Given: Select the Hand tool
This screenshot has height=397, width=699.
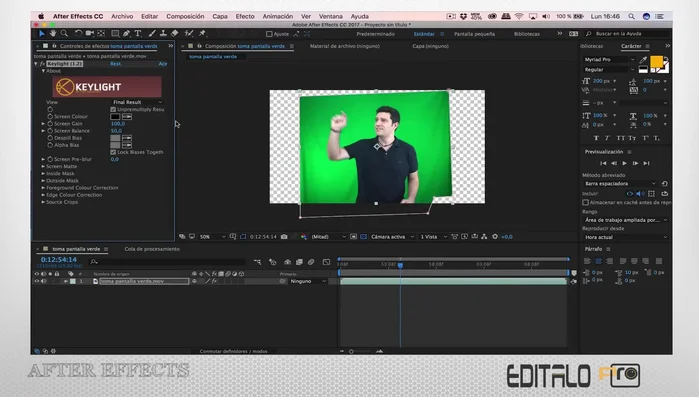Looking at the screenshot, I should (53, 33).
